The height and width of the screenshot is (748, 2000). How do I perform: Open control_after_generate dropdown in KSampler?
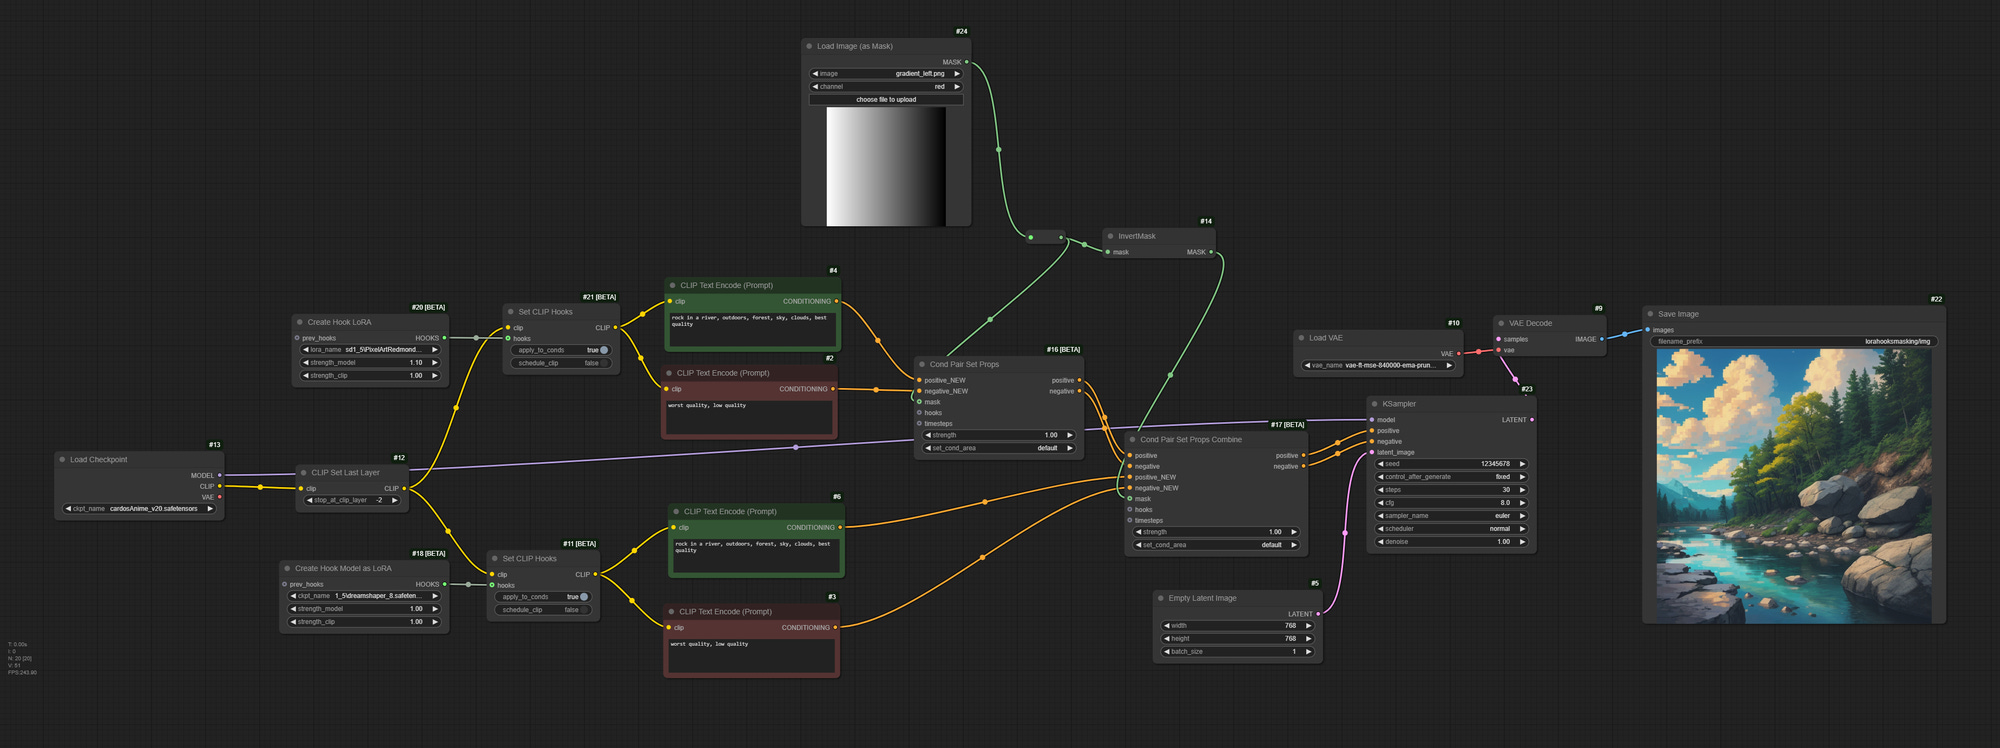pyautogui.click(x=1451, y=477)
